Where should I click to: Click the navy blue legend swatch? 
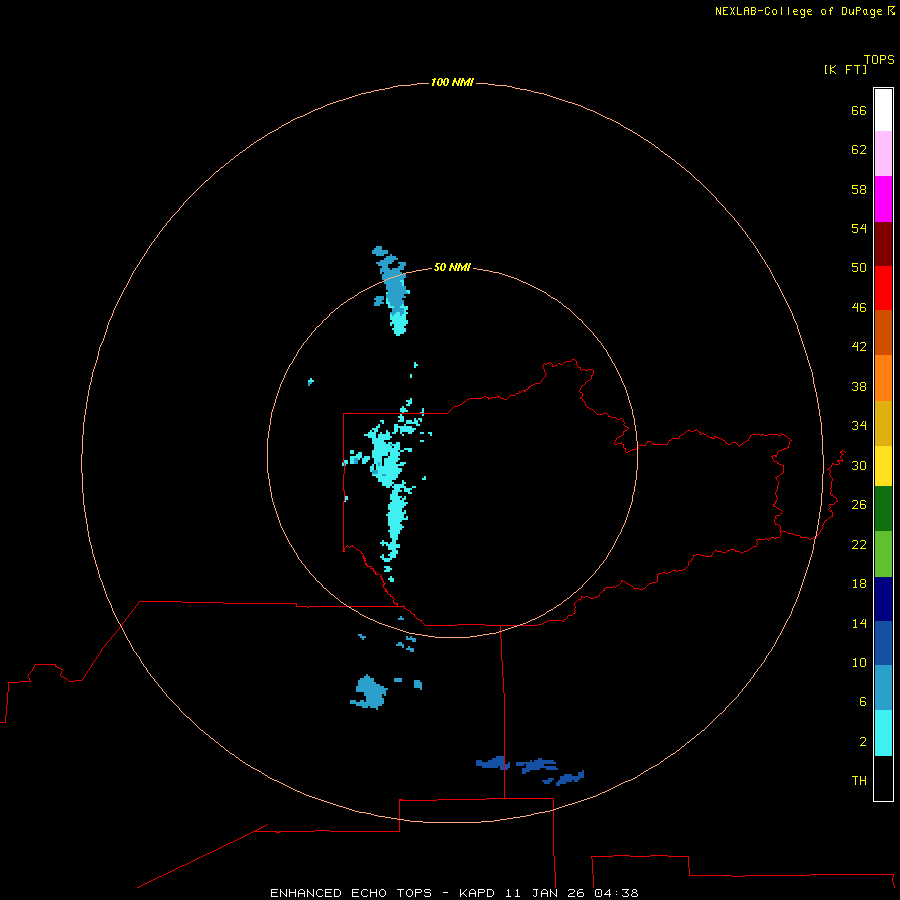tap(883, 599)
